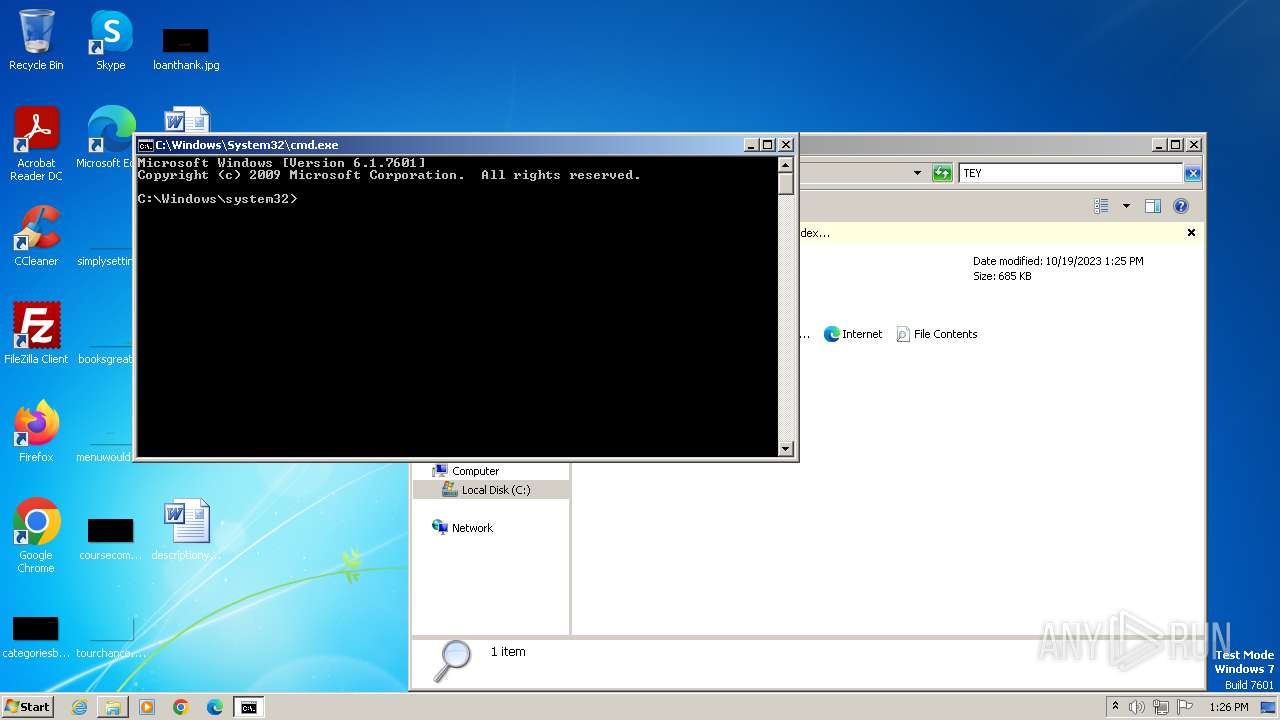
Task: Search again in Internet
Action: 852,334
